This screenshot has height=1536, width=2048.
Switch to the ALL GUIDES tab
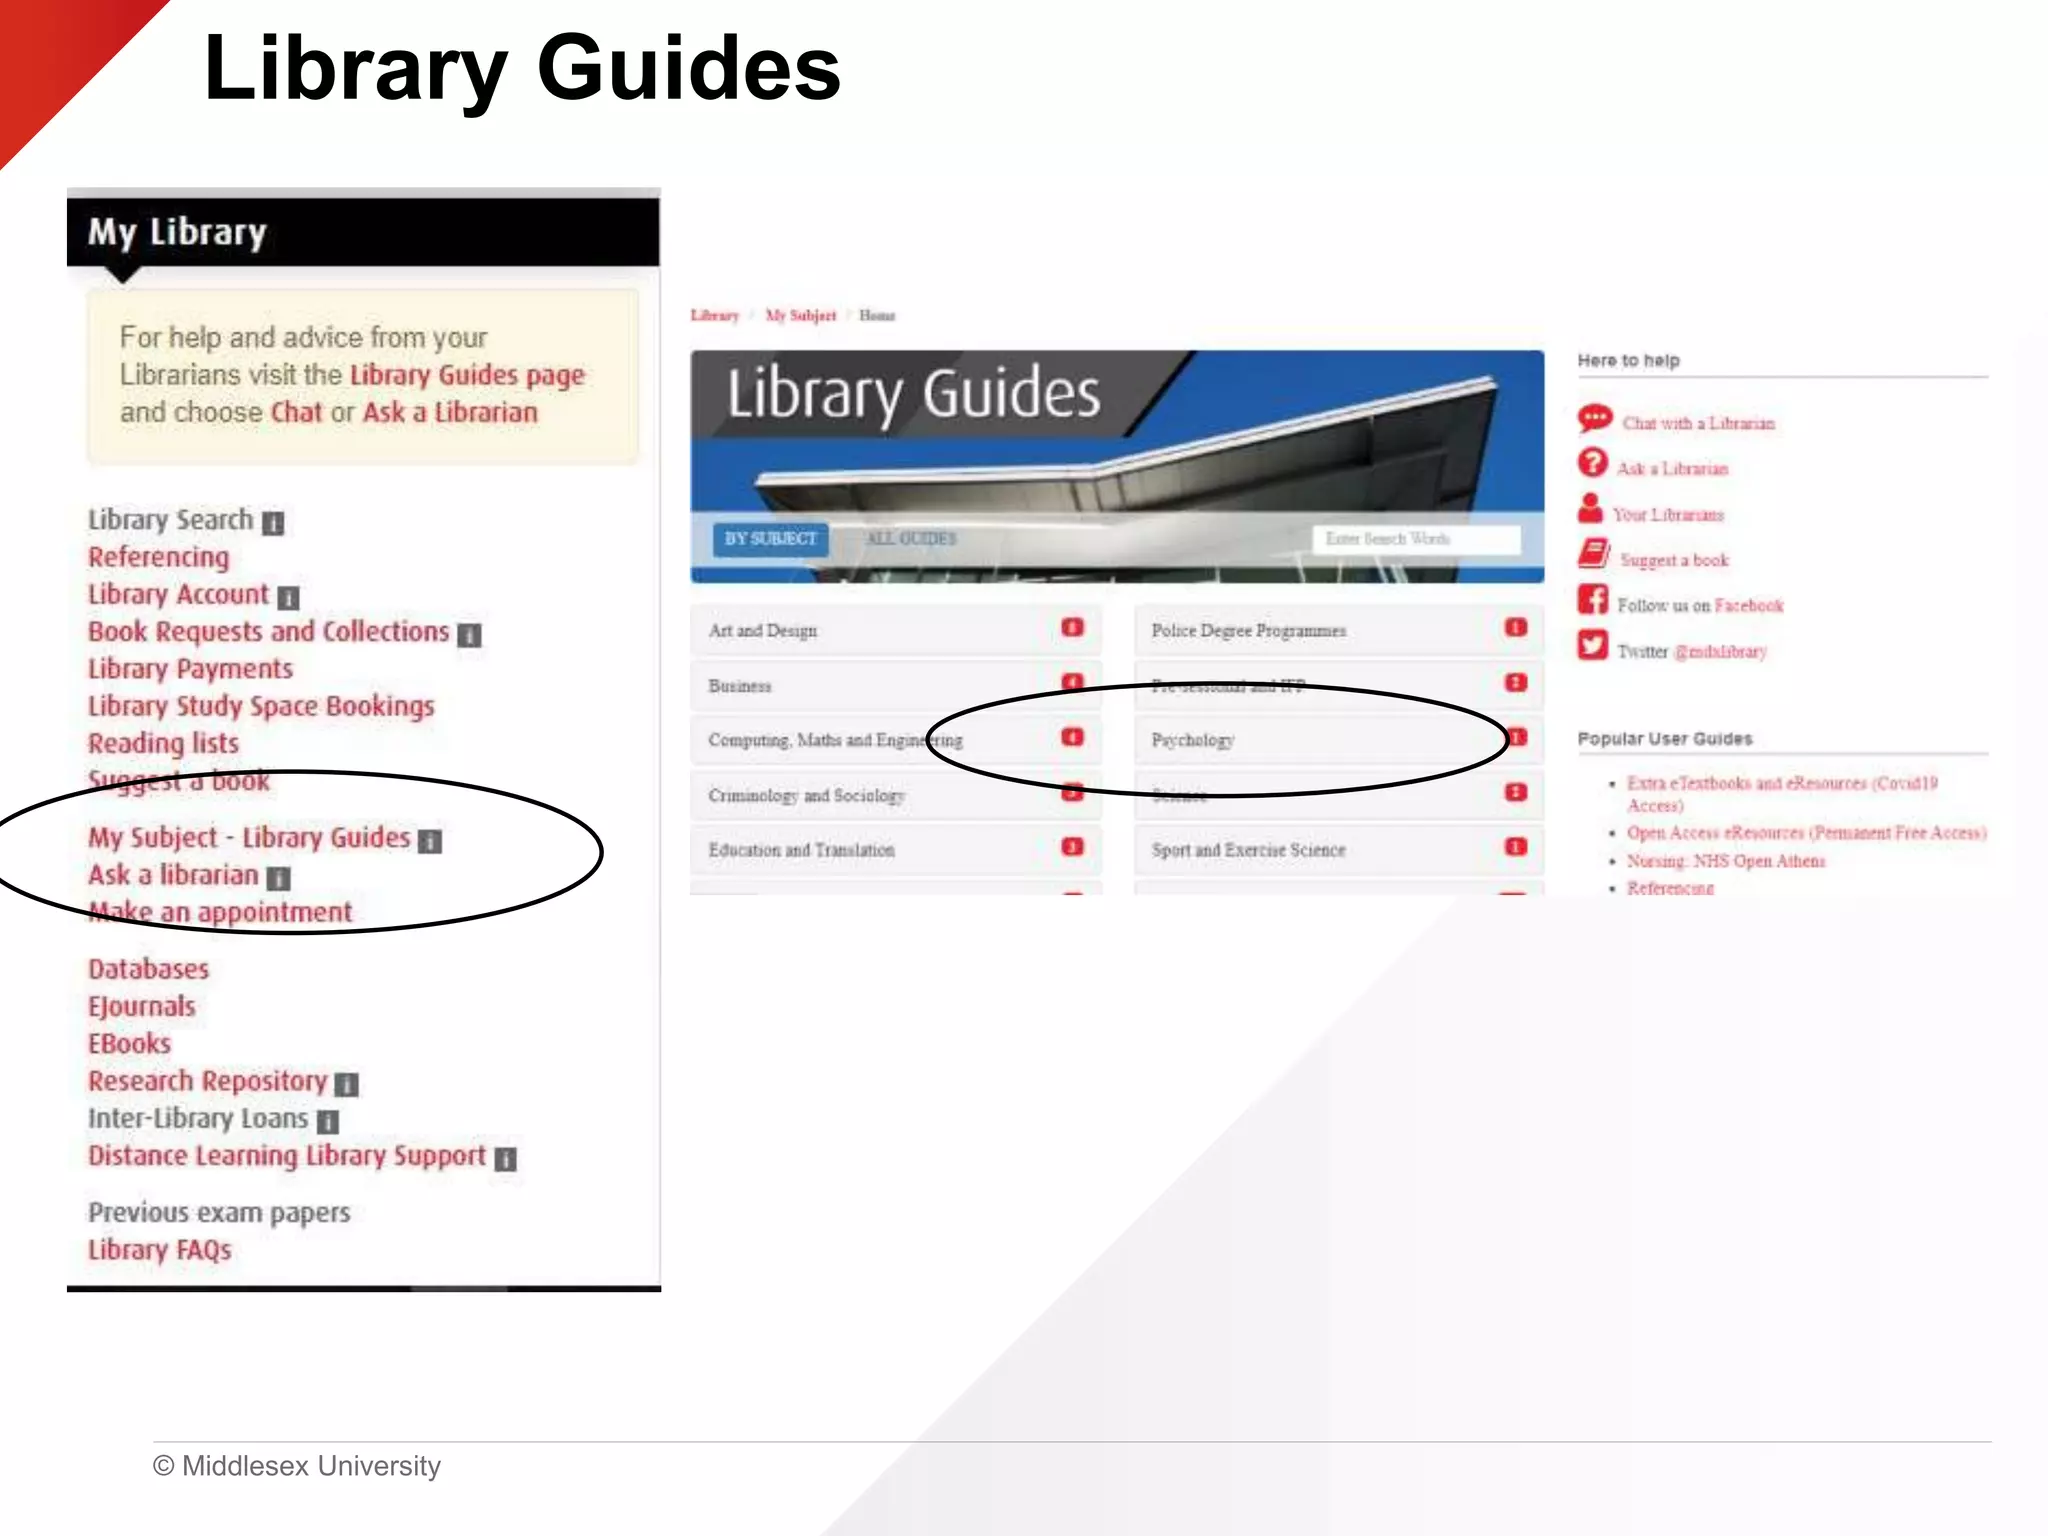pos(911,539)
